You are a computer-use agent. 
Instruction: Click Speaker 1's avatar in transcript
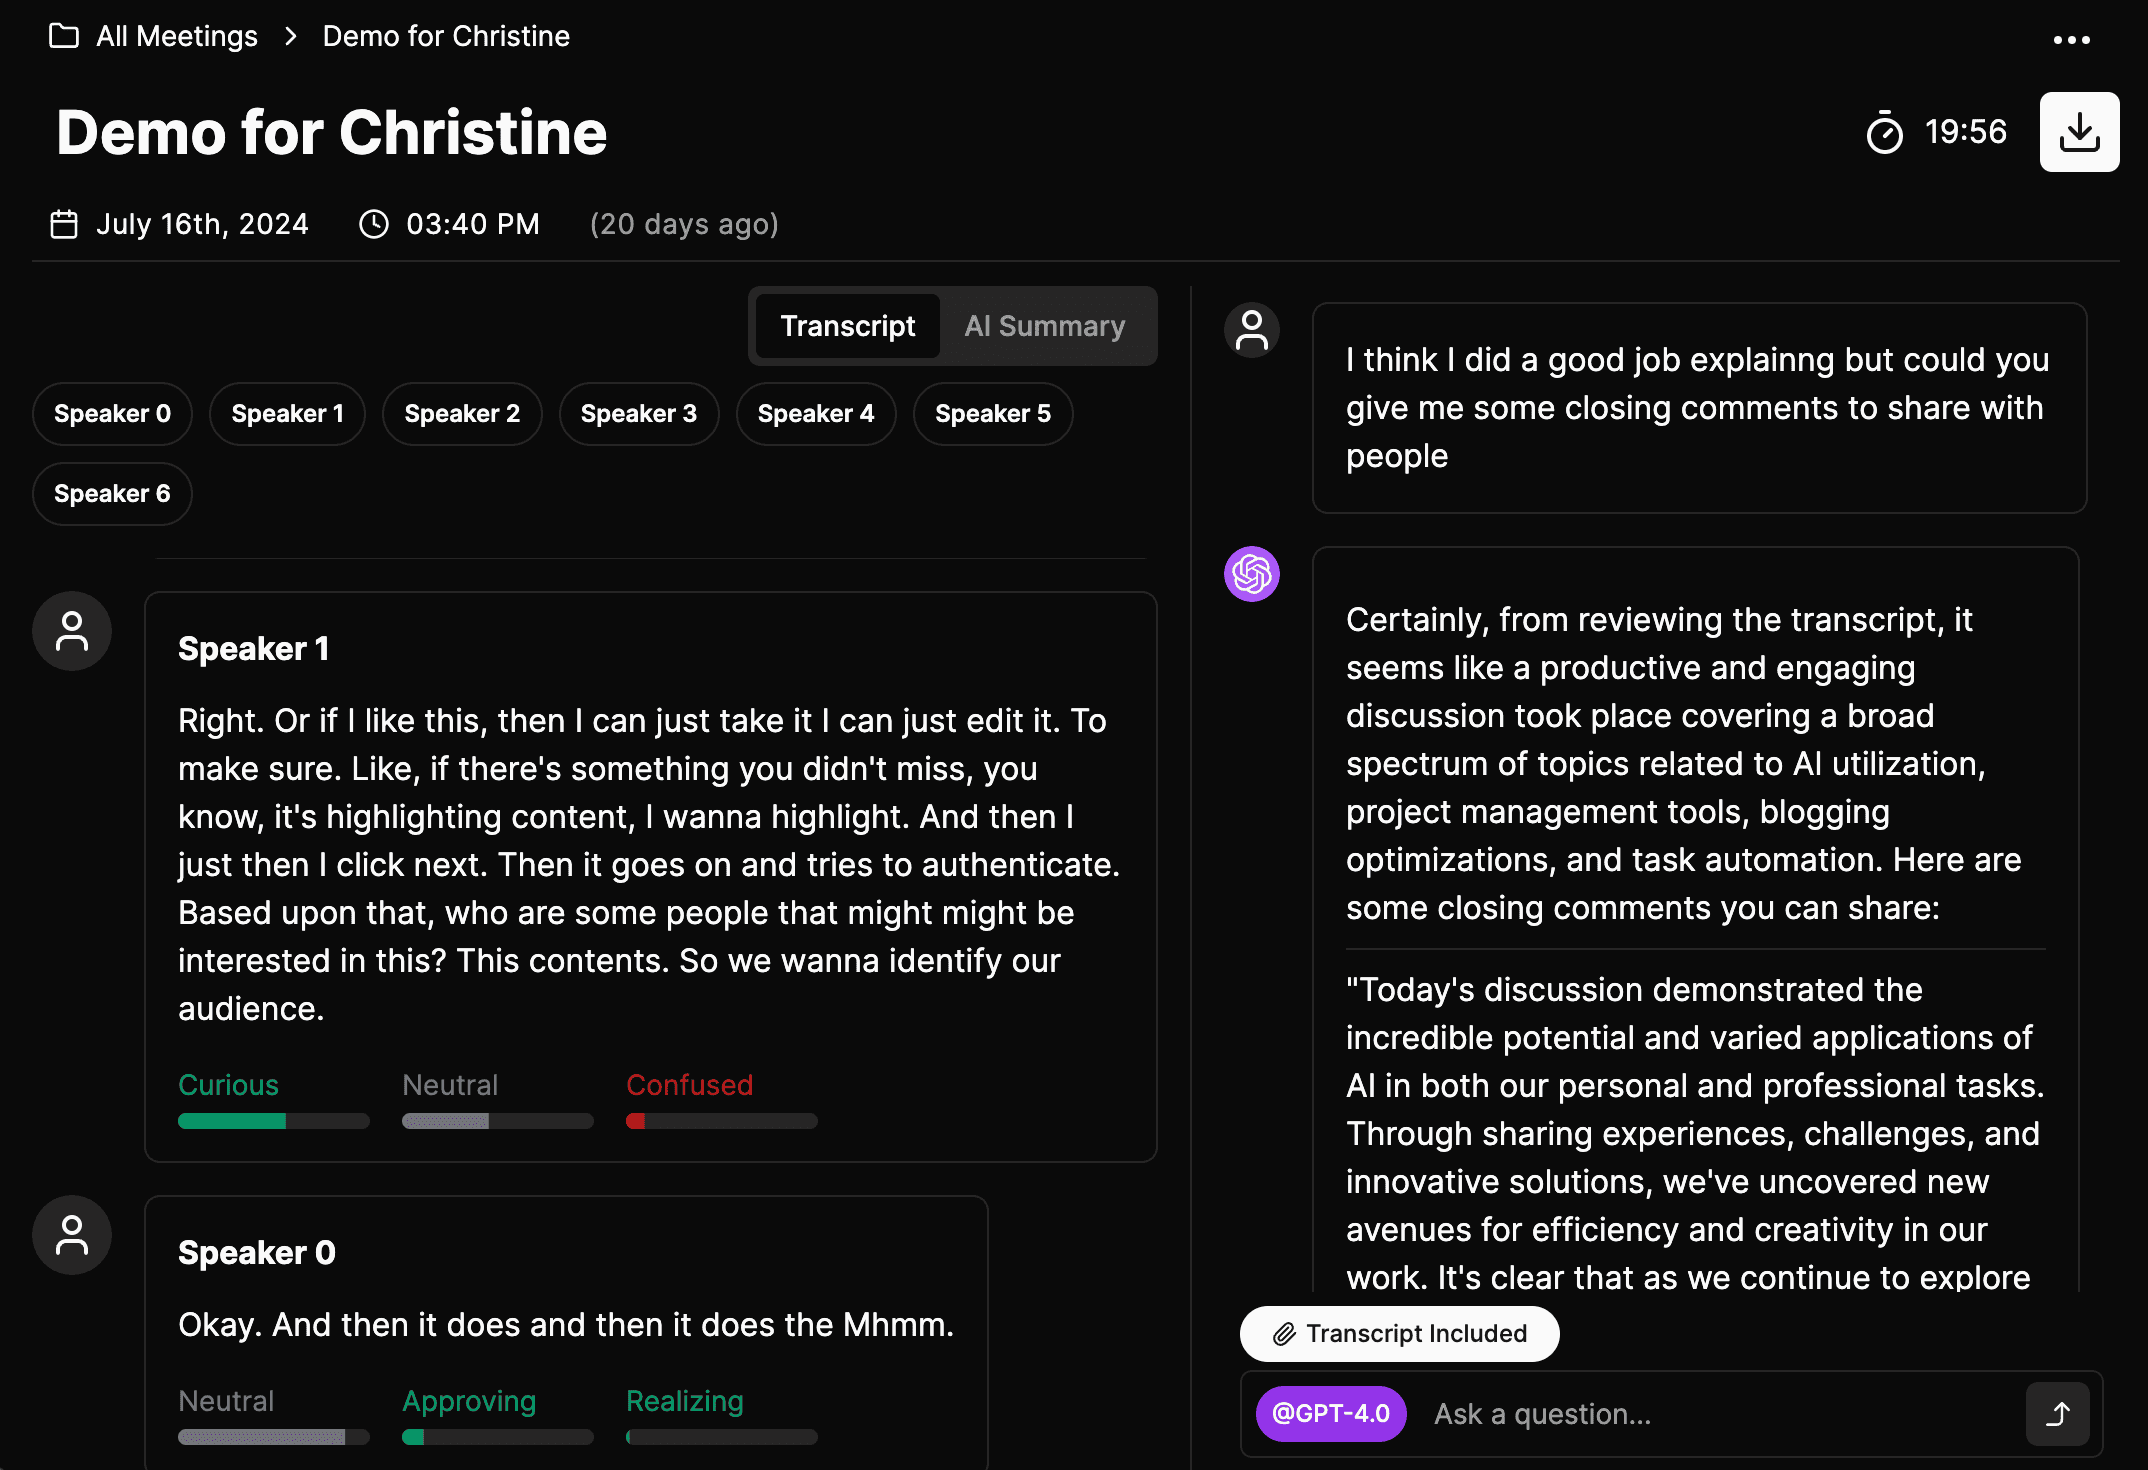[72, 631]
